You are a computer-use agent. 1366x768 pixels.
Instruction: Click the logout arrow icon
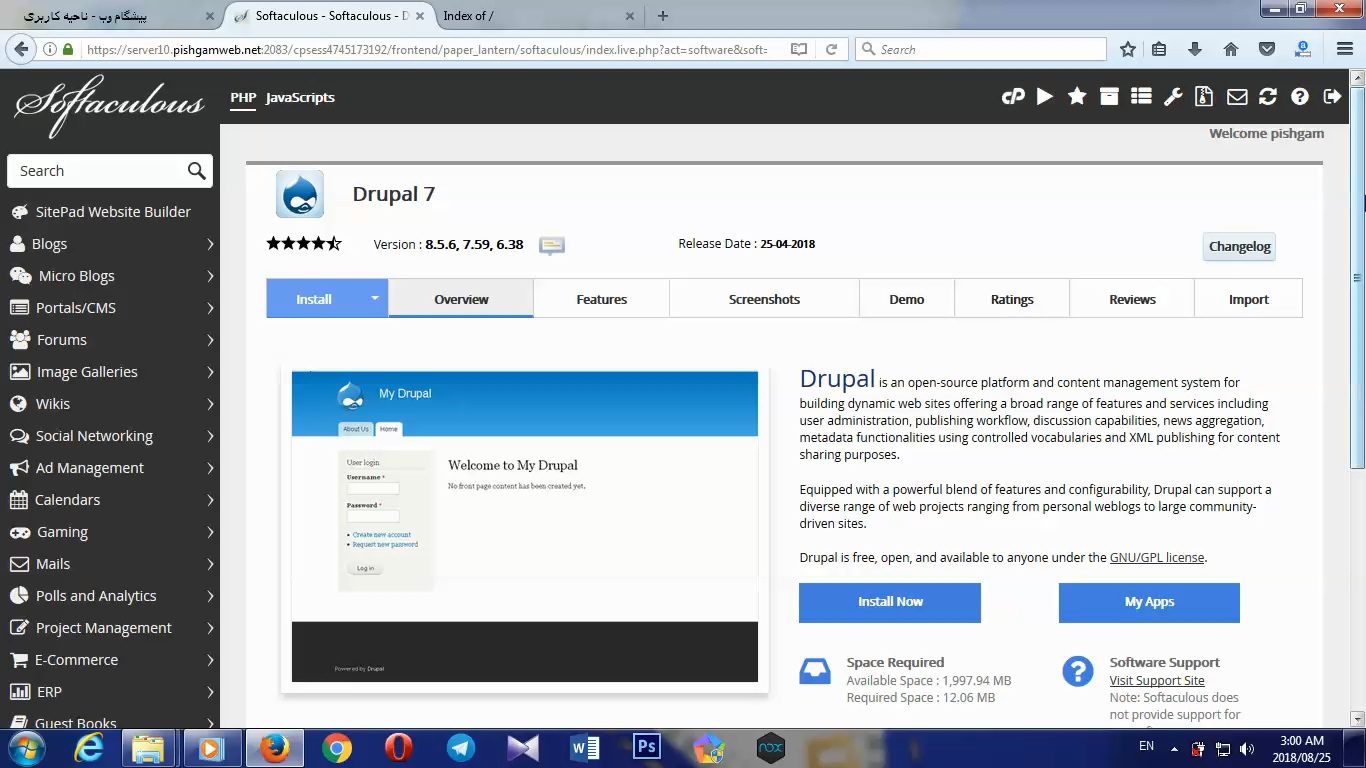1332,97
